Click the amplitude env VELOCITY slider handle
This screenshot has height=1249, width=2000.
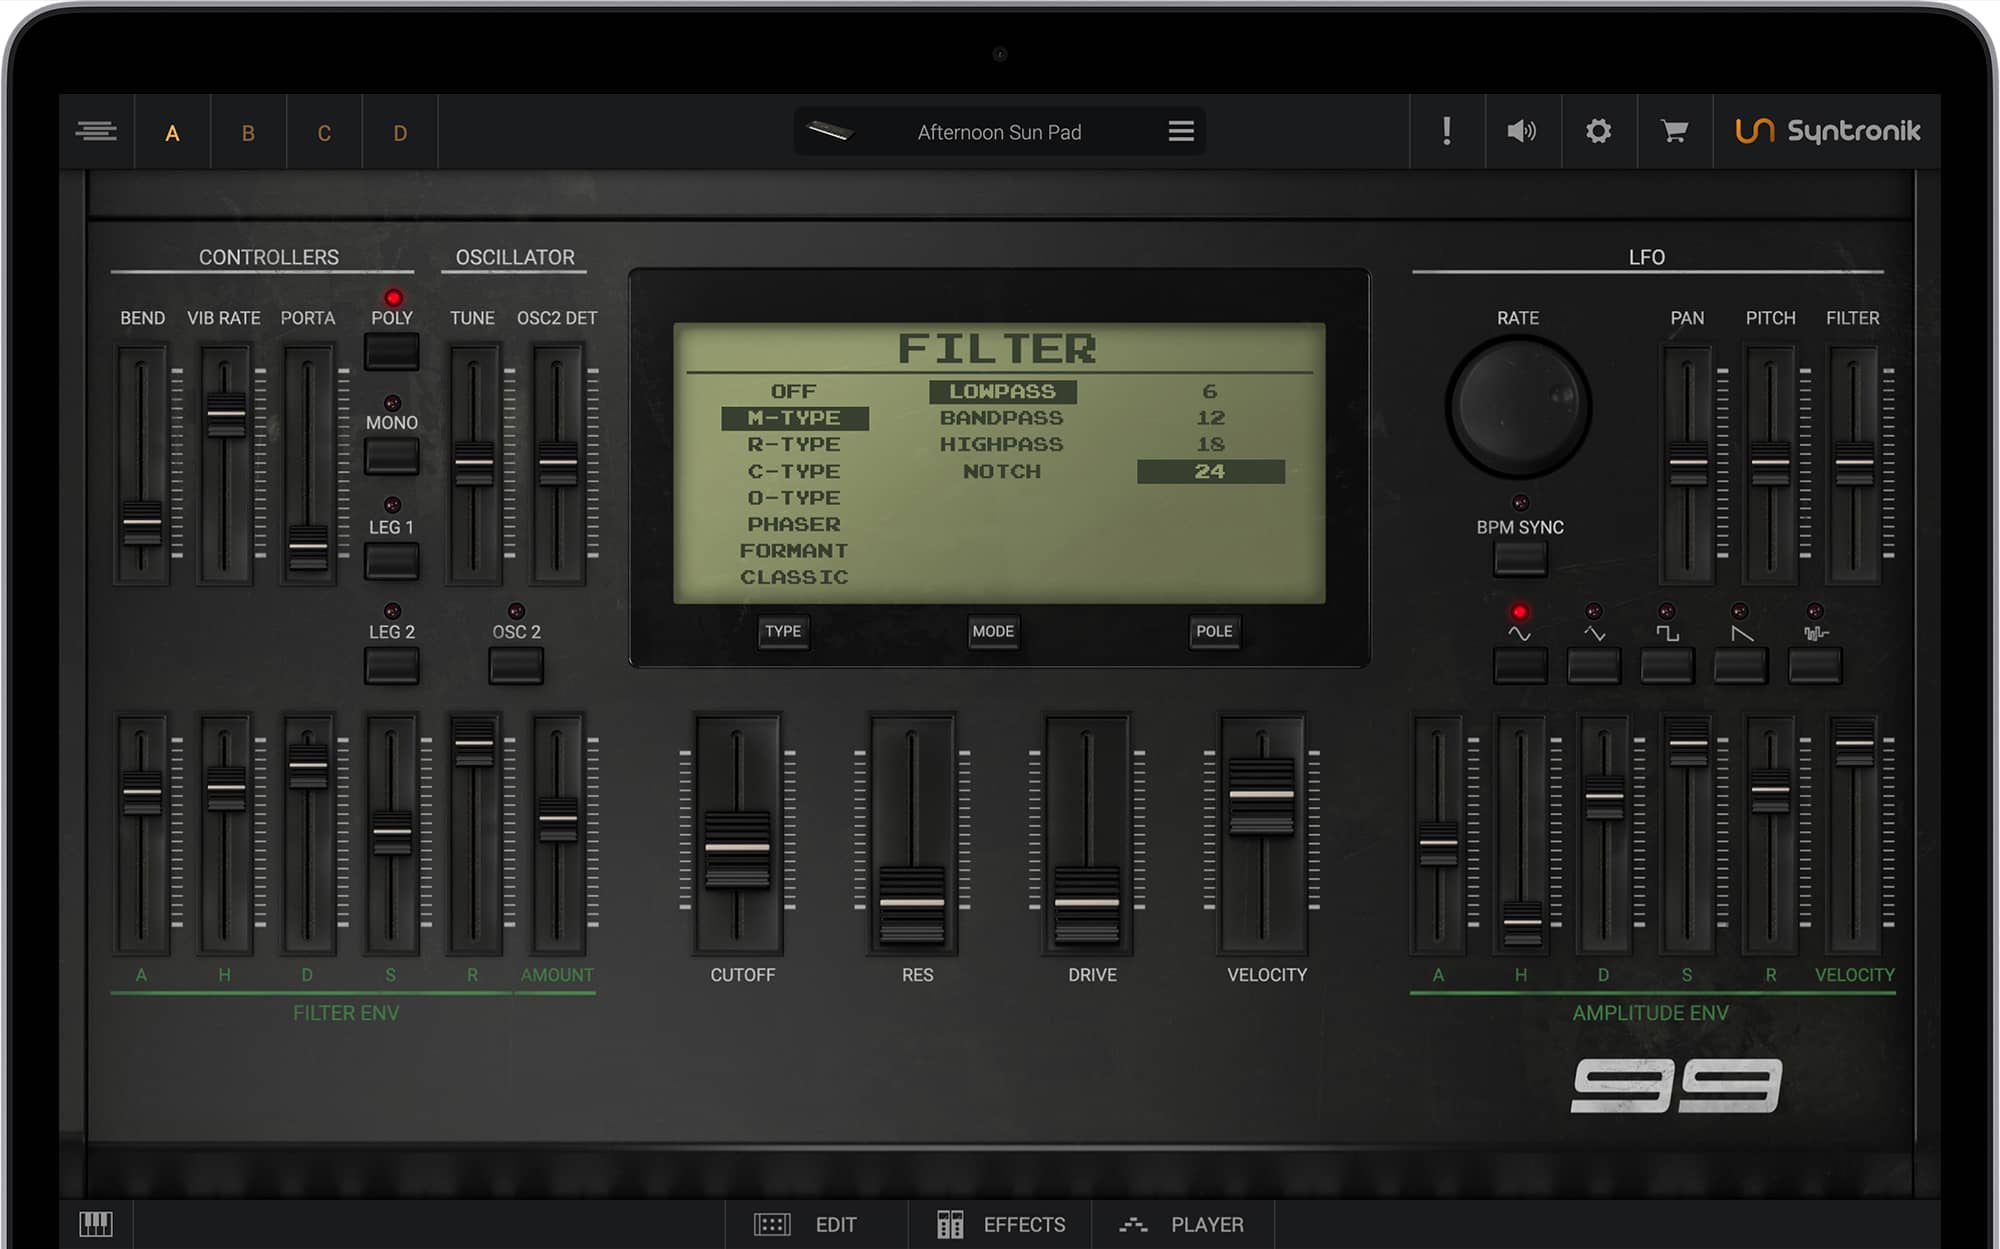point(1854,743)
